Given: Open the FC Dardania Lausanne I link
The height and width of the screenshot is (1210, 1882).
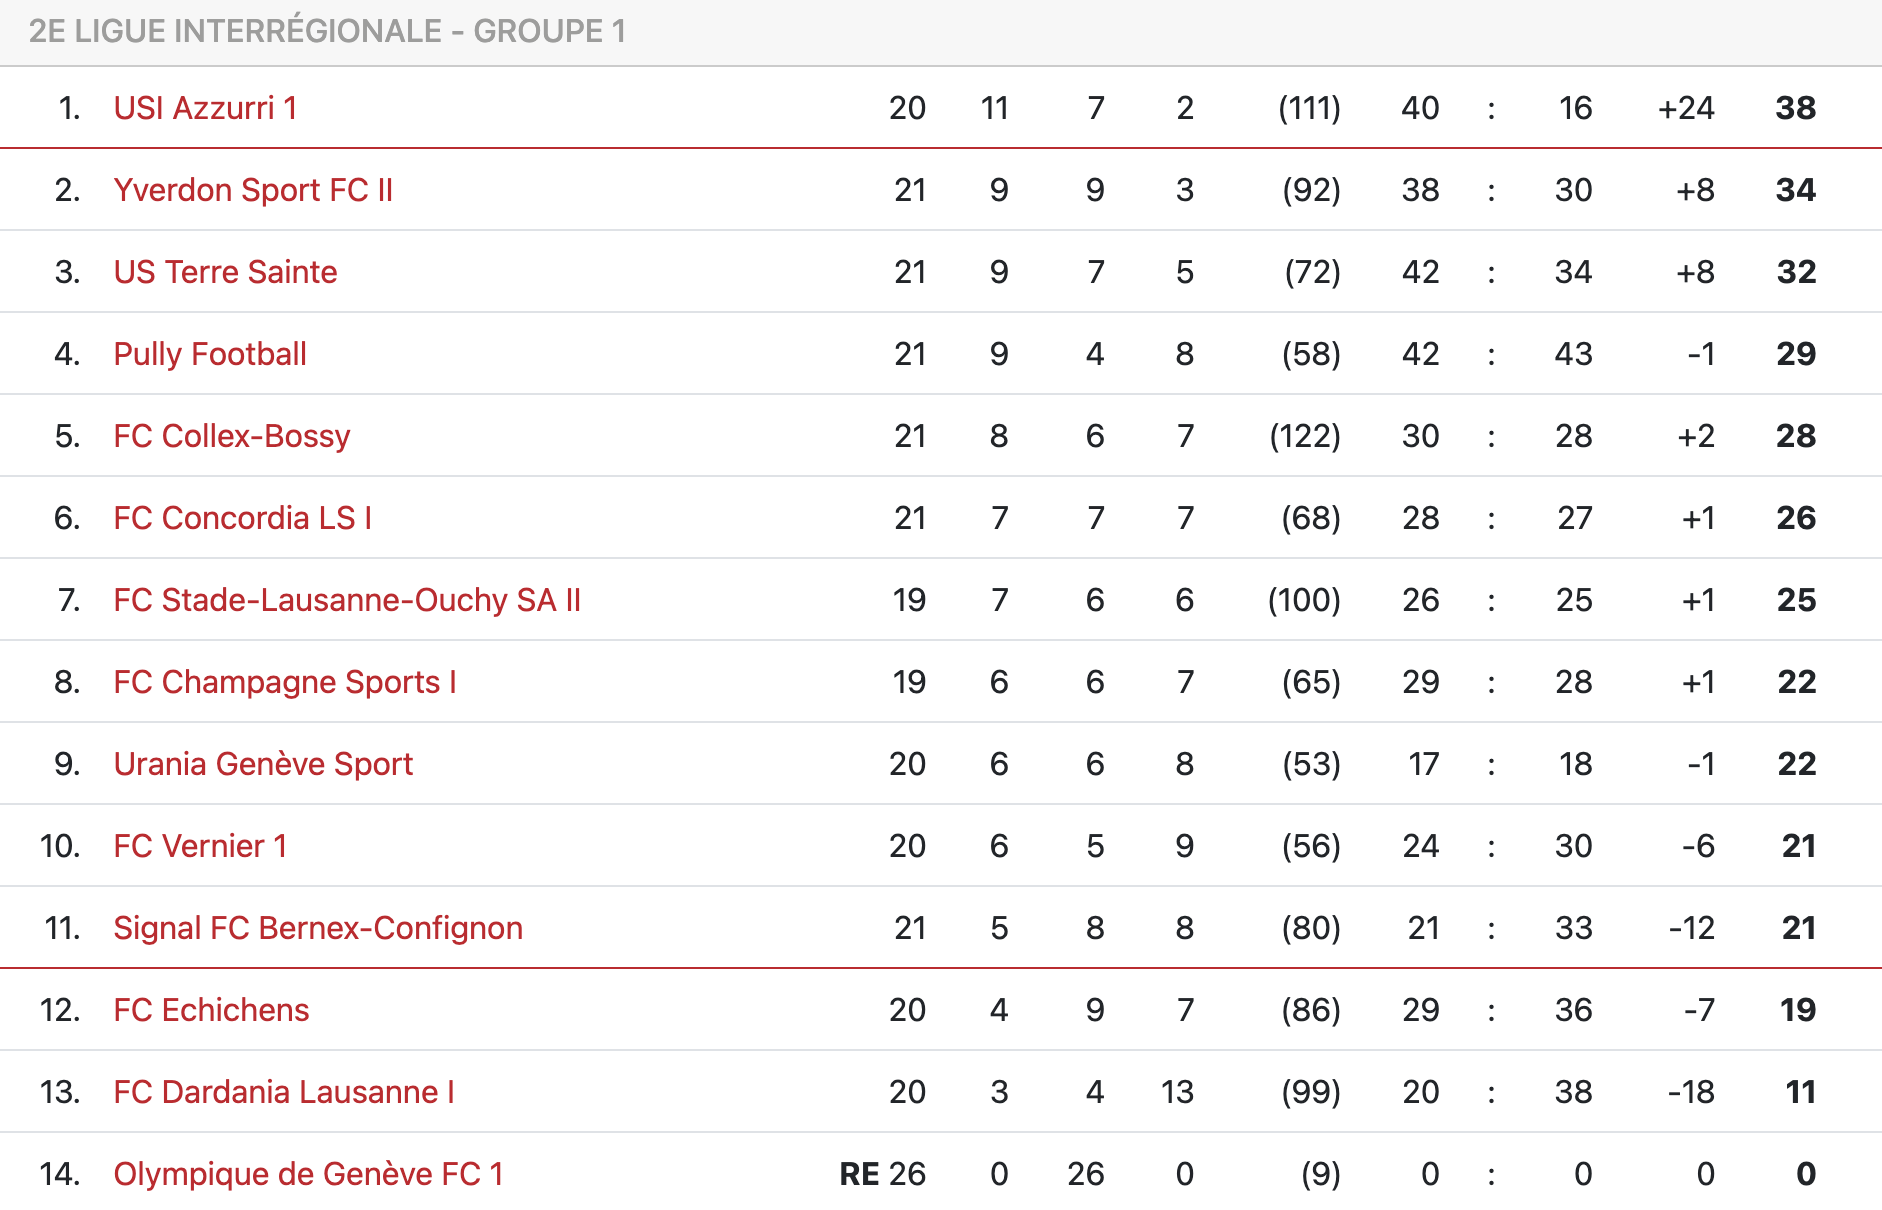Looking at the screenshot, I should click(284, 1092).
